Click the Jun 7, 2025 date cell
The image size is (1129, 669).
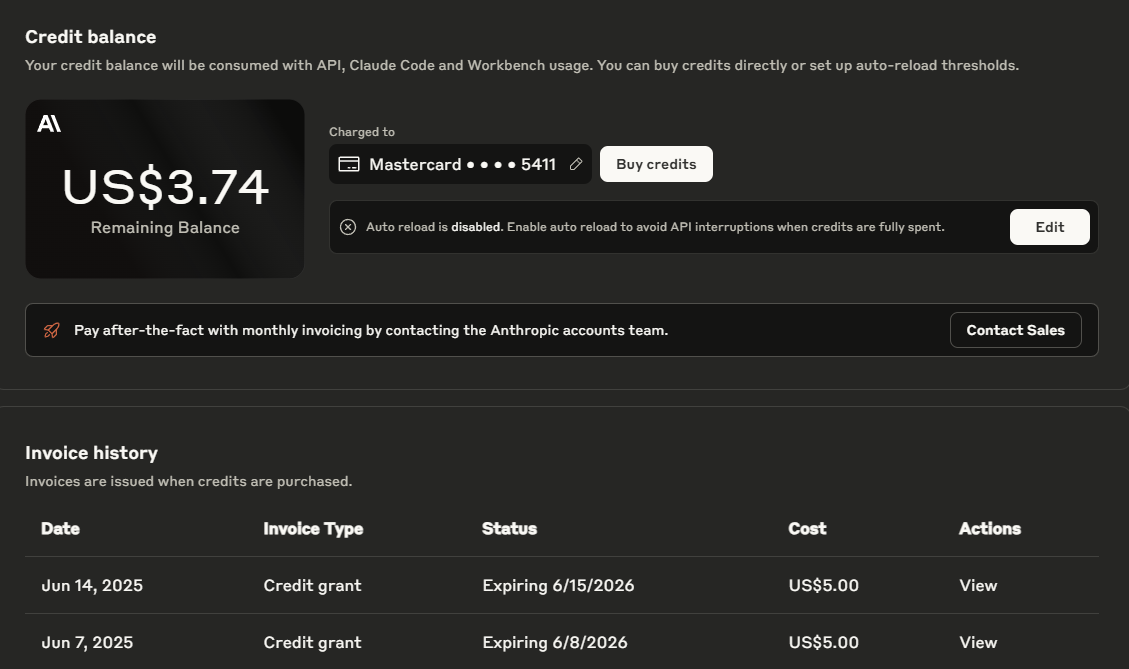point(87,642)
